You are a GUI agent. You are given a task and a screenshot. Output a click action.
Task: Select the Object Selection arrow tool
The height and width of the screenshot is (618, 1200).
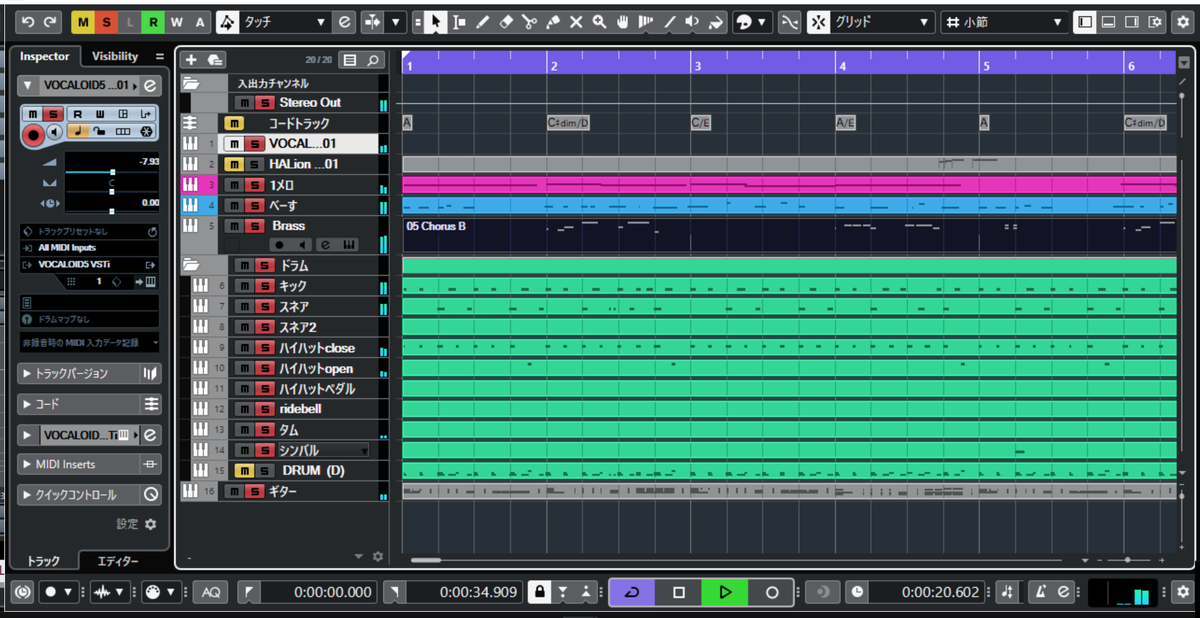point(436,21)
